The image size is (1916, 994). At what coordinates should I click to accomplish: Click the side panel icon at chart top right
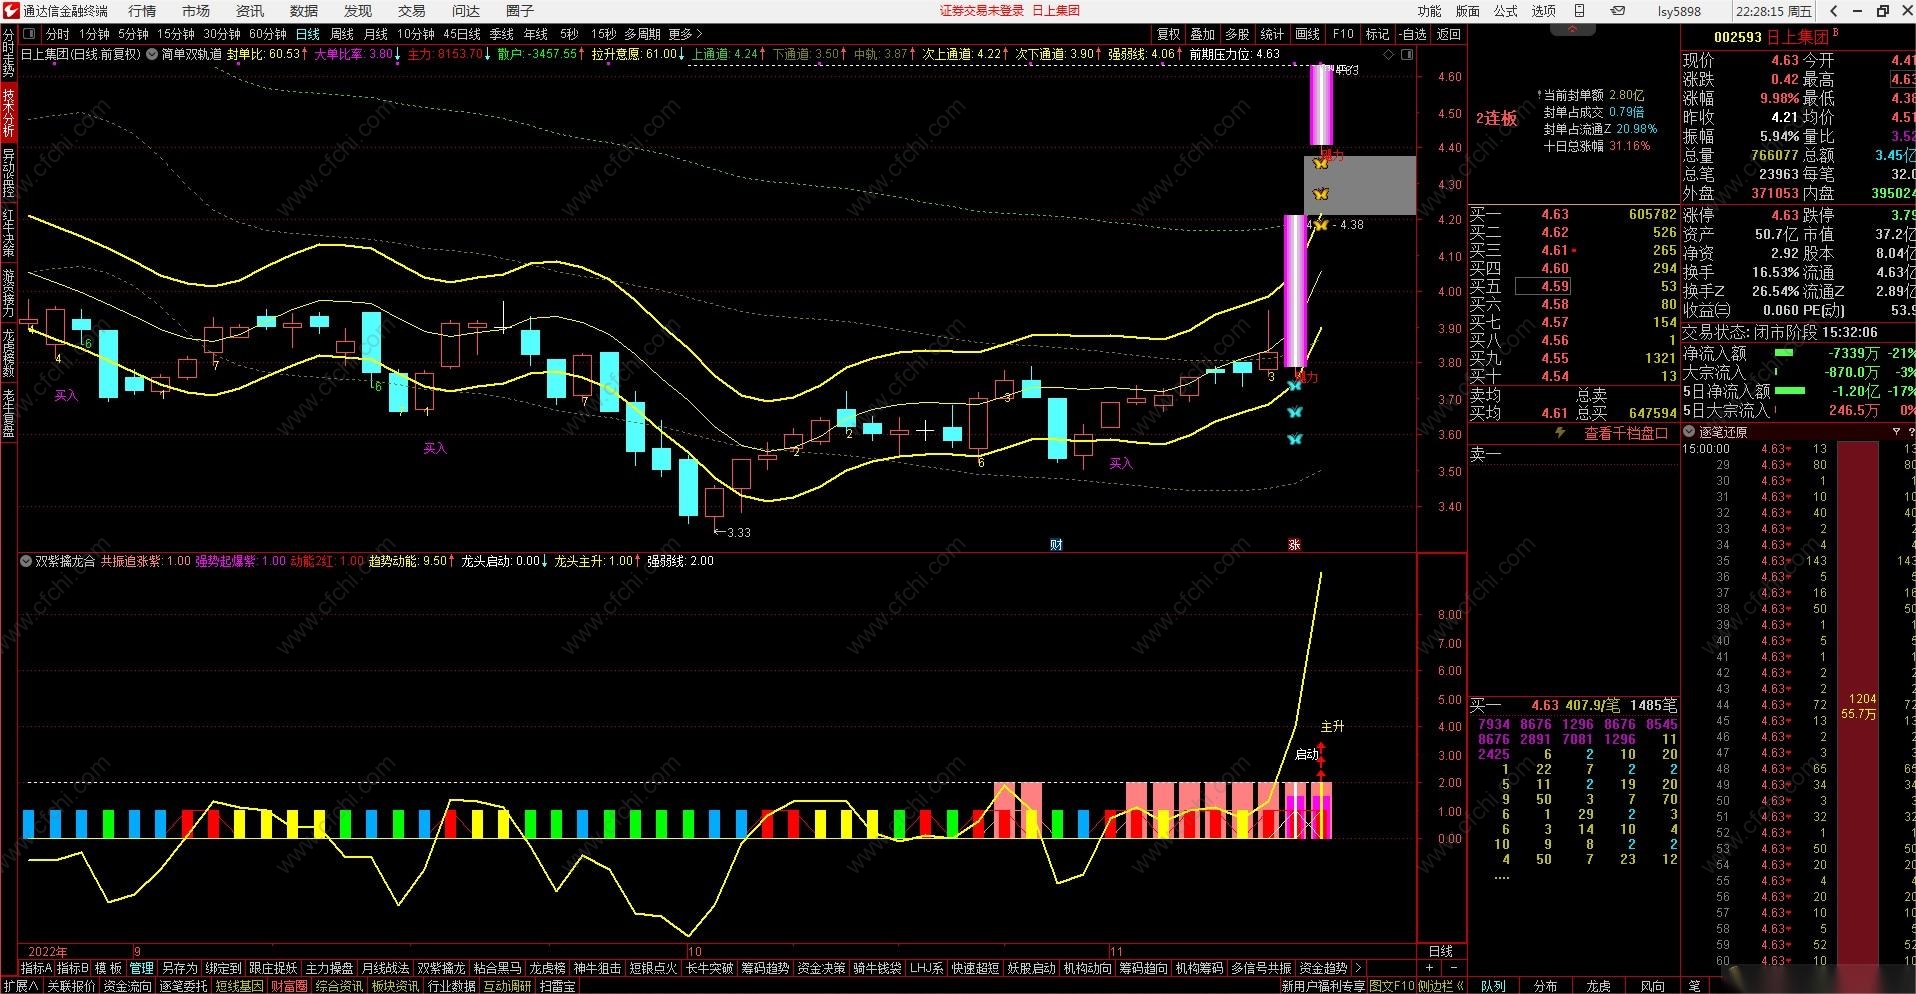pyautogui.click(x=1407, y=54)
